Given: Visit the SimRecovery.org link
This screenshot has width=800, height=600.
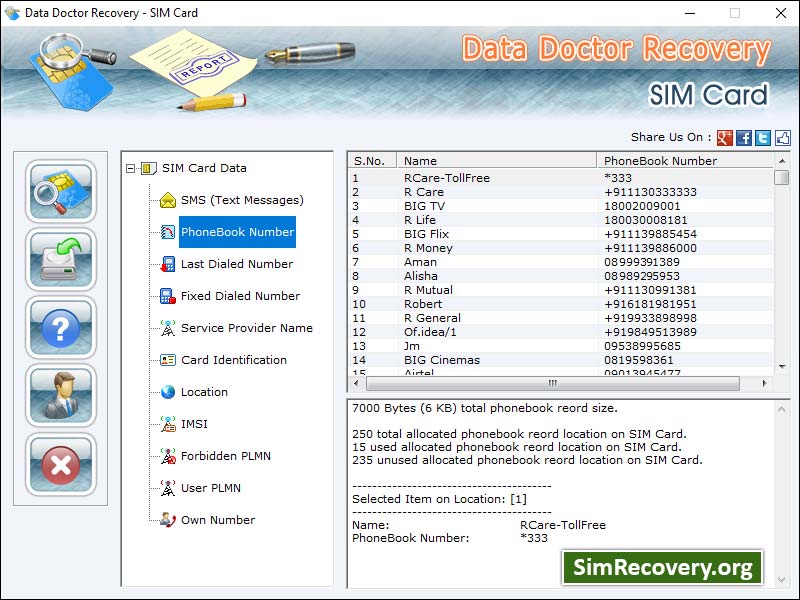Looking at the screenshot, I should [663, 567].
